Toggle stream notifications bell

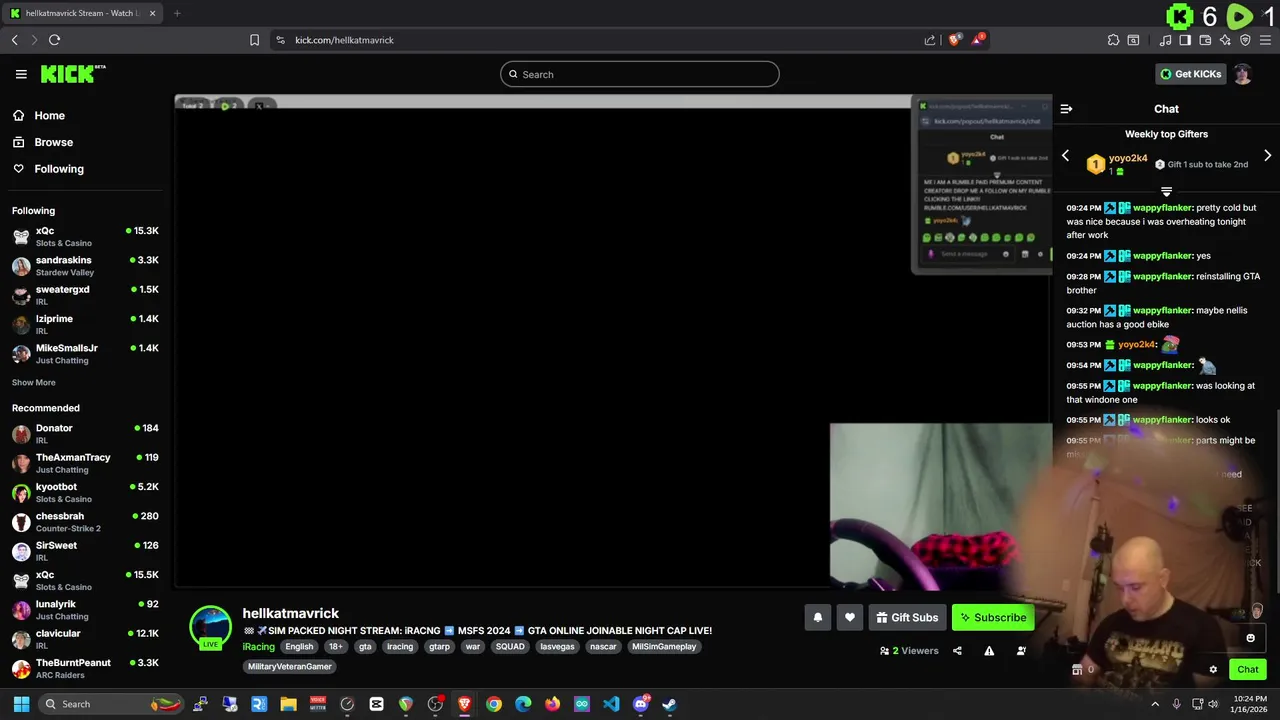pyautogui.click(x=817, y=618)
